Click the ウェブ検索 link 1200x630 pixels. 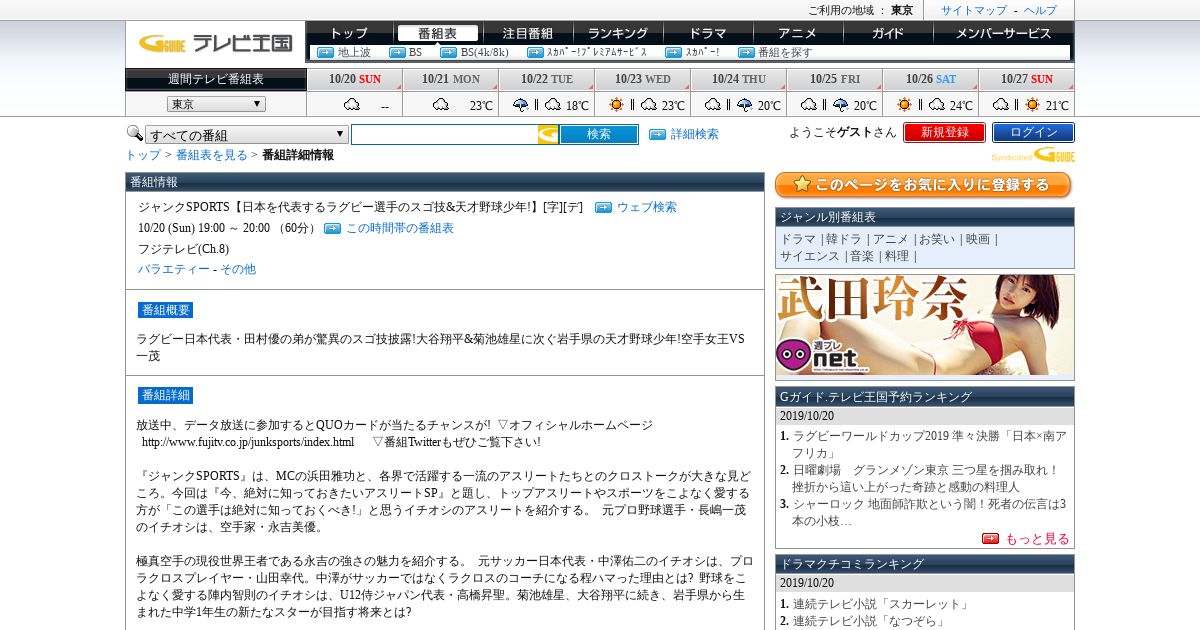pyautogui.click(x=646, y=207)
